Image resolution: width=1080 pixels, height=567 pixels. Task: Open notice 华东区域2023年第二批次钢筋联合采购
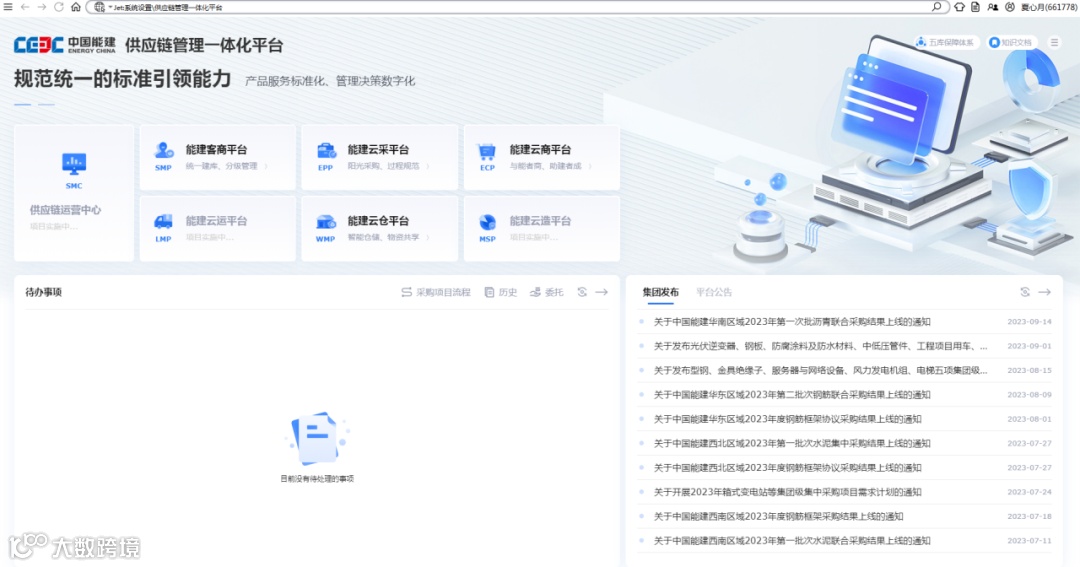point(792,395)
